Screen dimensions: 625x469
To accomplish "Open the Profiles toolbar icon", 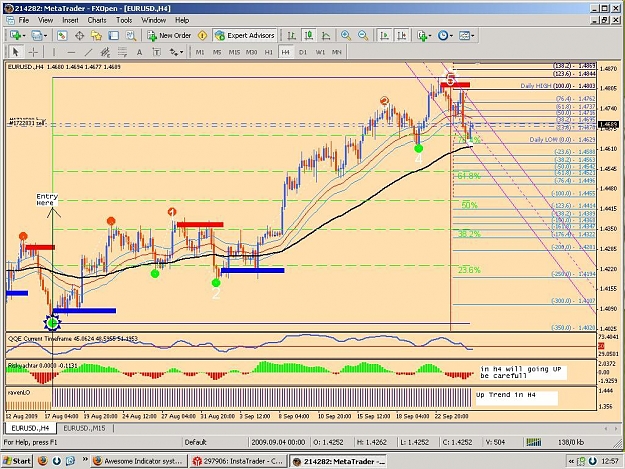I will coord(36,35).
